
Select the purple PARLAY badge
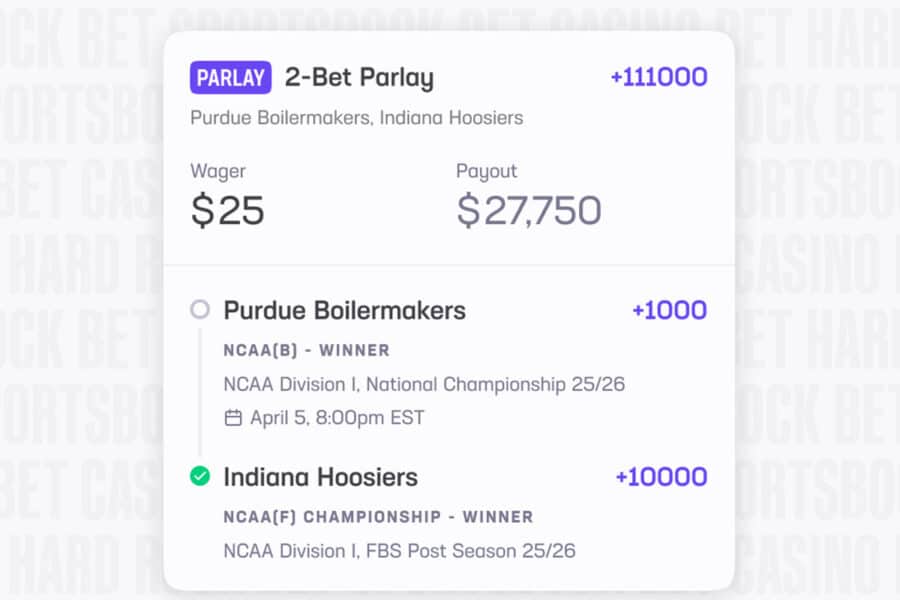coord(229,77)
